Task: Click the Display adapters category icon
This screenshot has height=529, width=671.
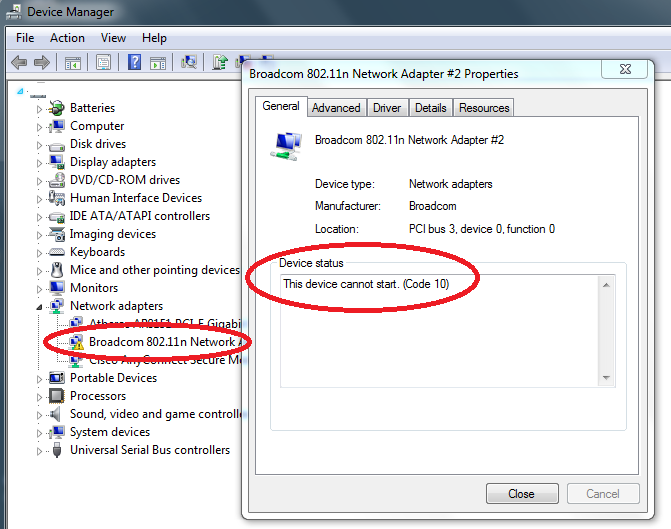Action: pos(56,162)
